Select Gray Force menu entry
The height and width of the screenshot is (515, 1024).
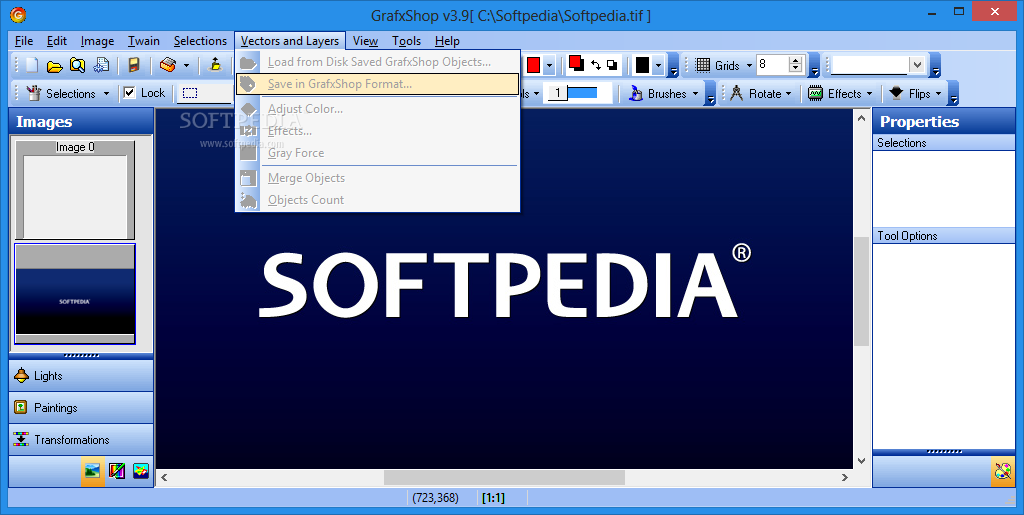coord(377,153)
